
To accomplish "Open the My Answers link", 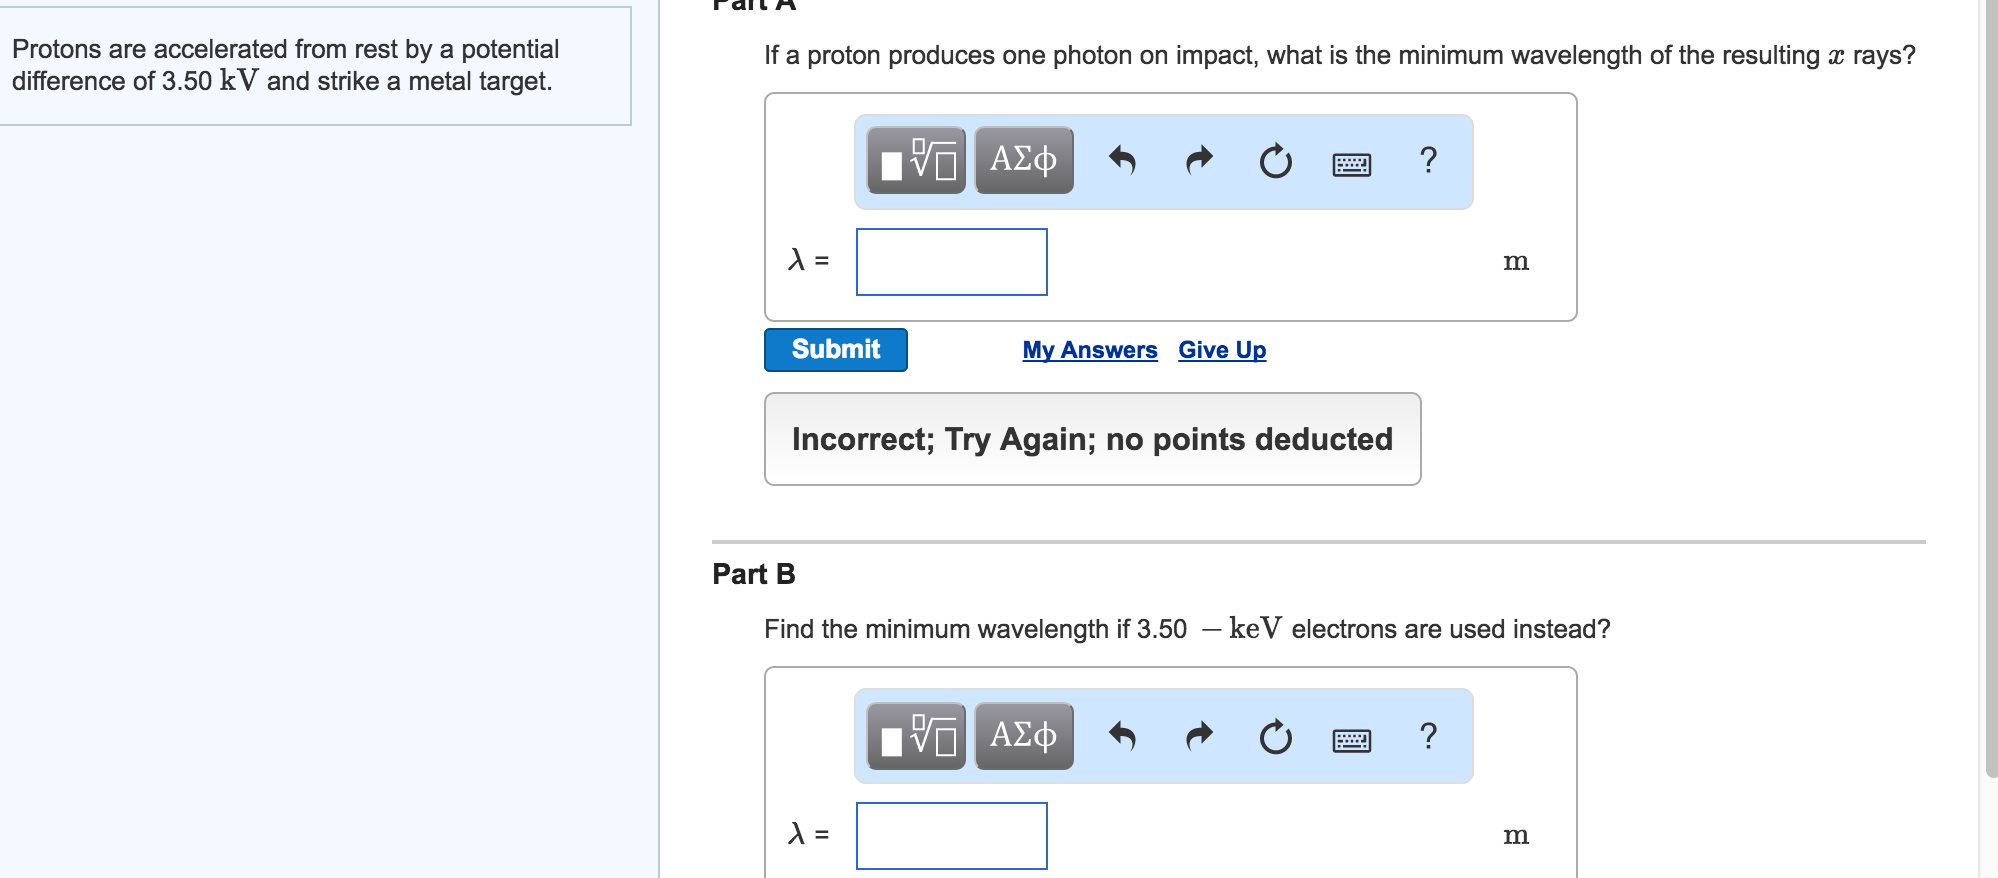I will click(x=1089, y=349).
